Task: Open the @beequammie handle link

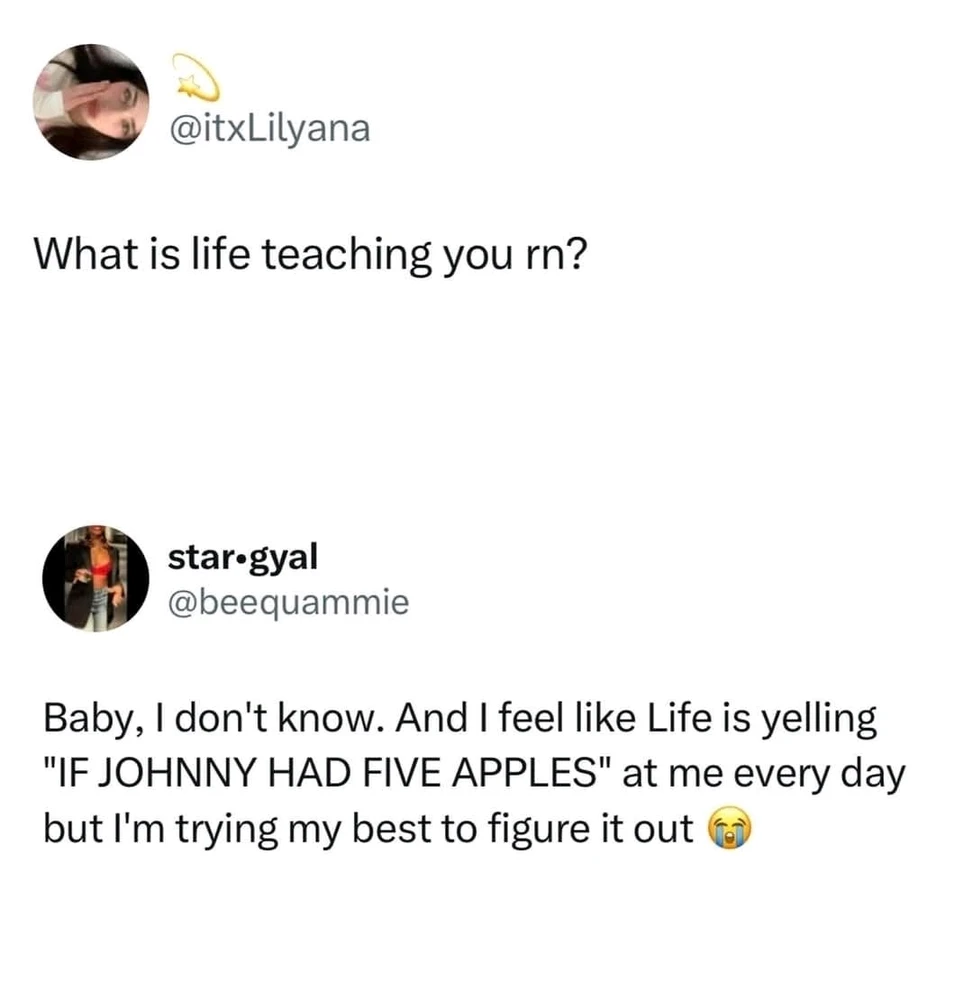Action: 288,603
